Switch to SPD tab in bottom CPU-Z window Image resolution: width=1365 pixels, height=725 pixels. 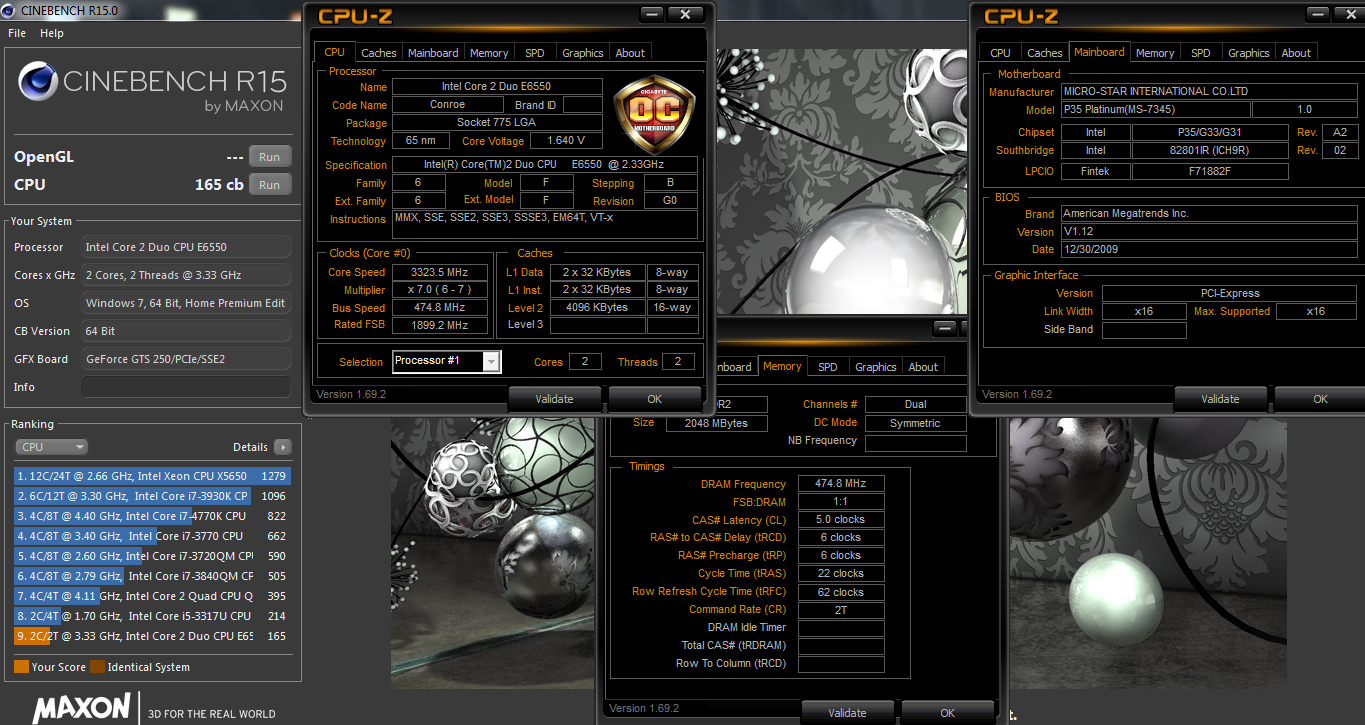pyautogui.click(x=828, y=367)
